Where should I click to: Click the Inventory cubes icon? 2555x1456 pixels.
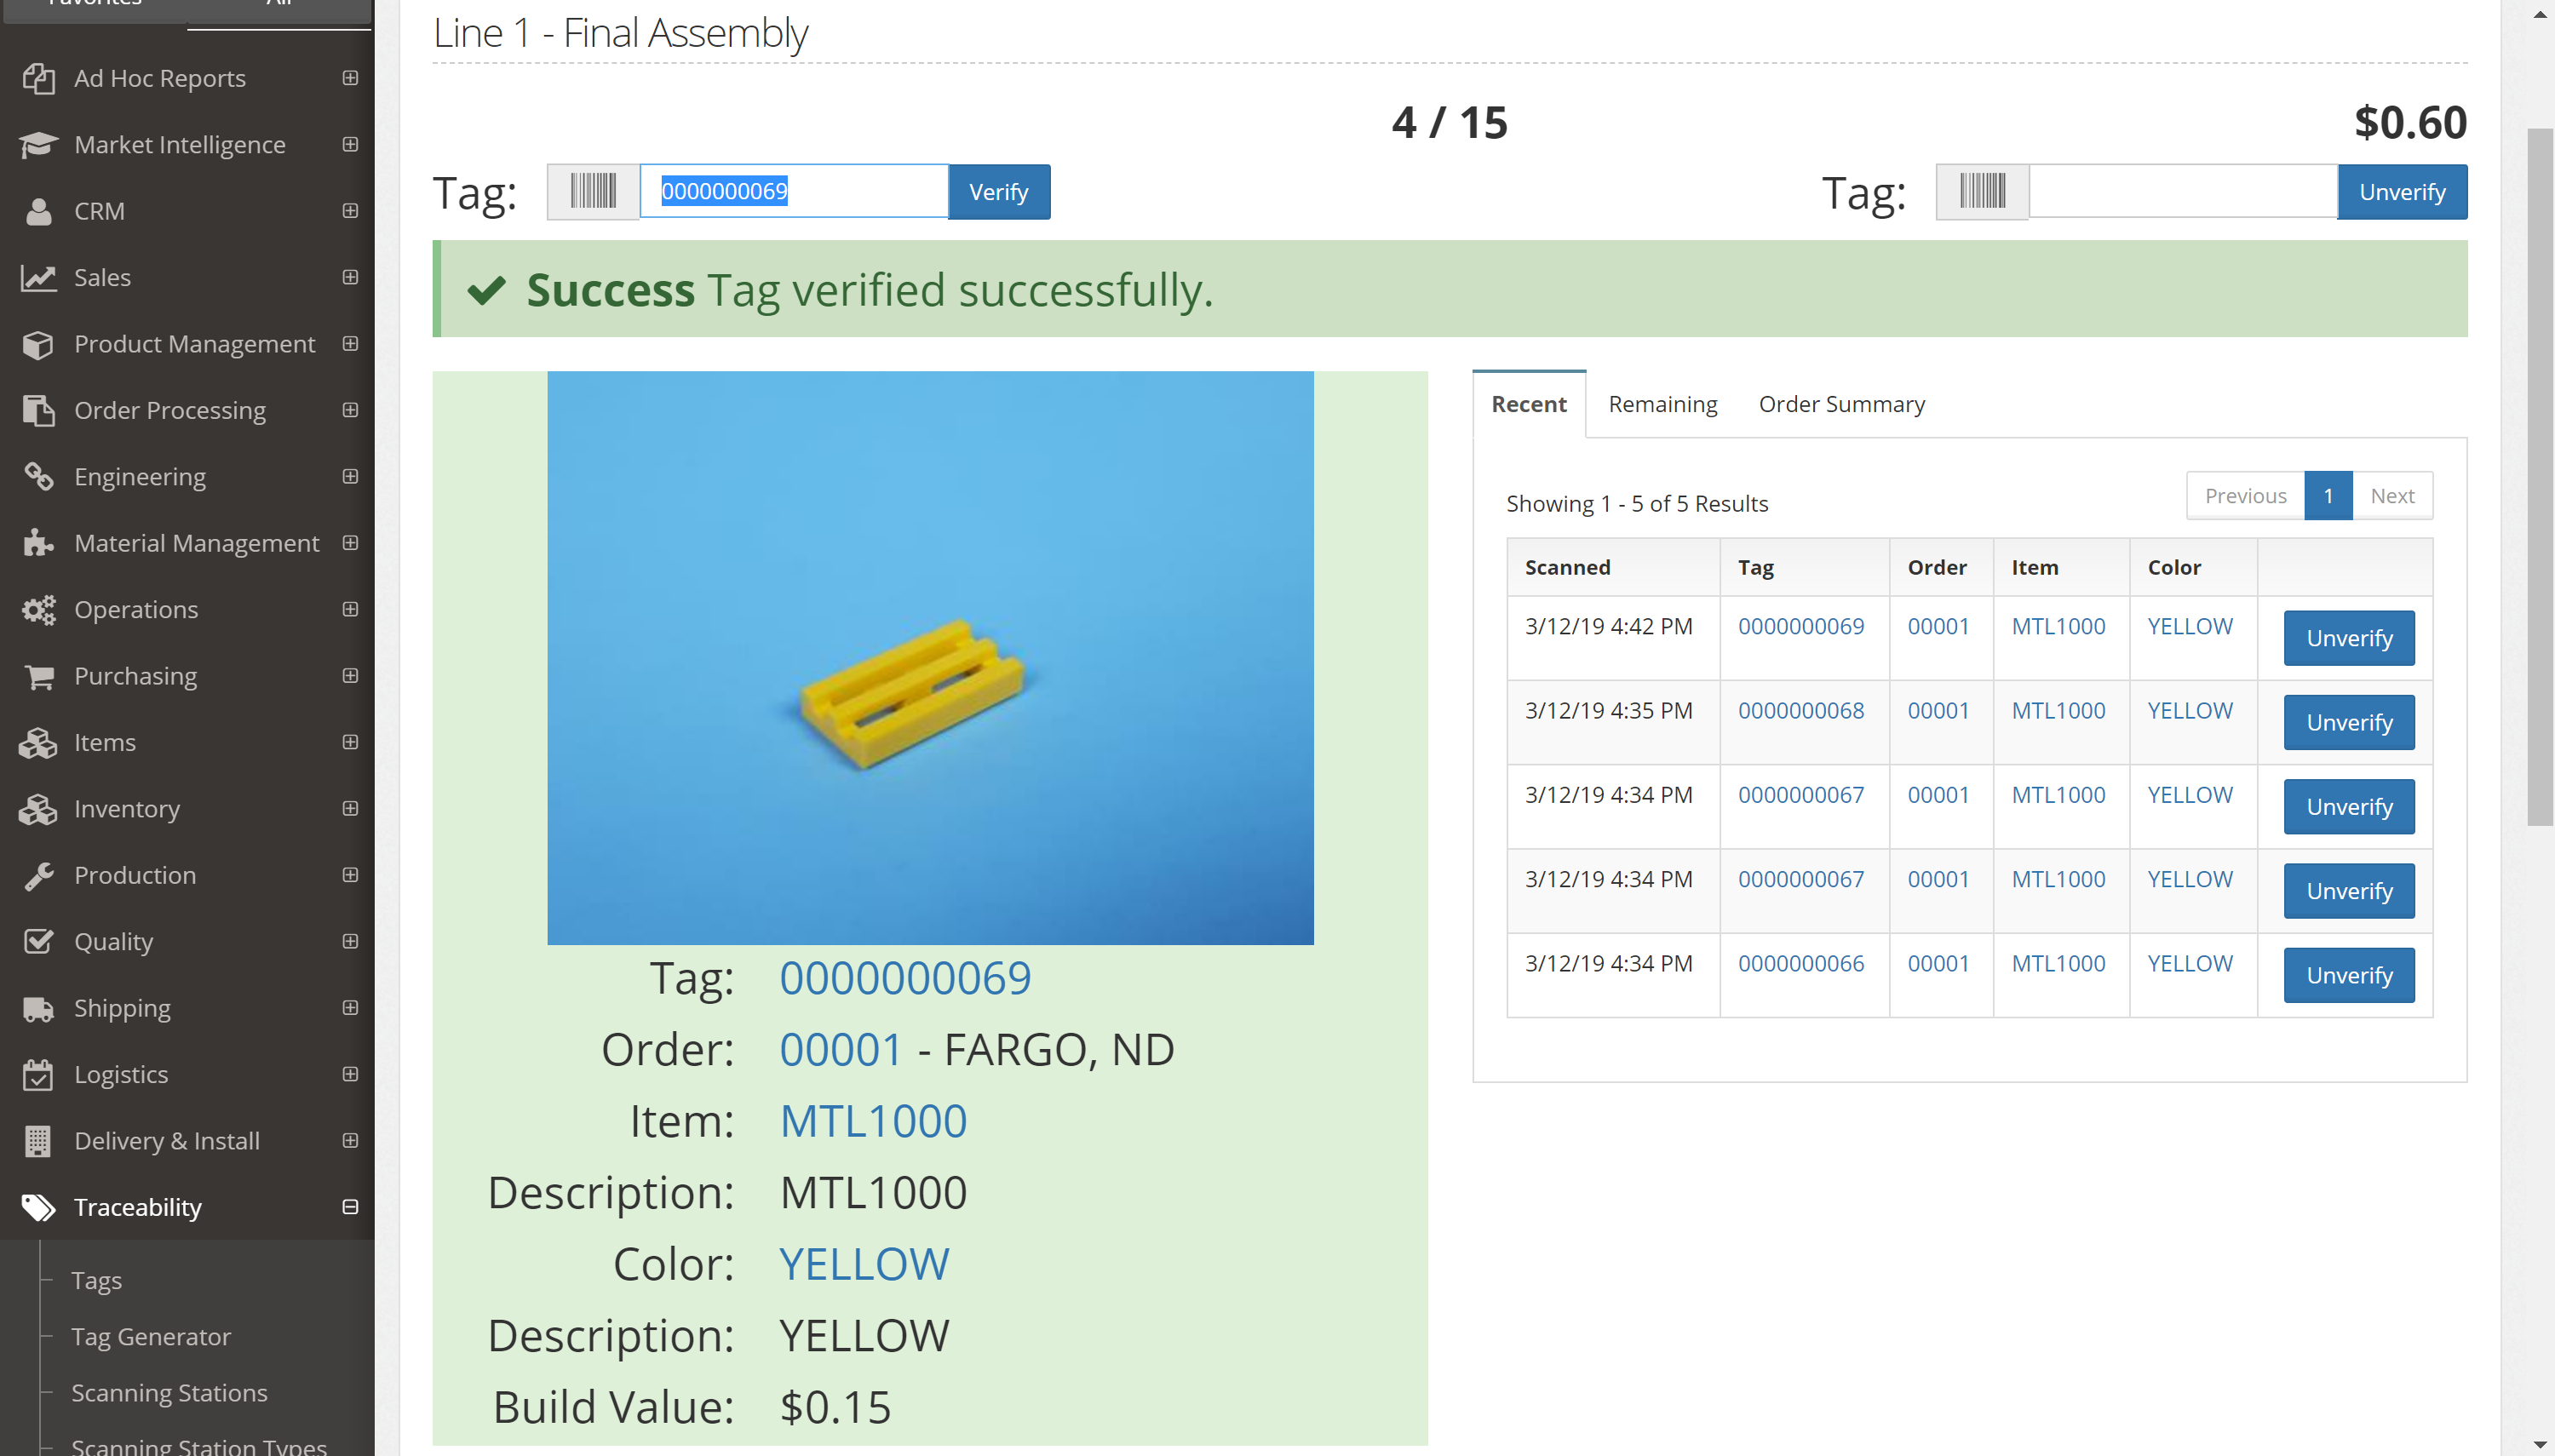coord(38,809)
